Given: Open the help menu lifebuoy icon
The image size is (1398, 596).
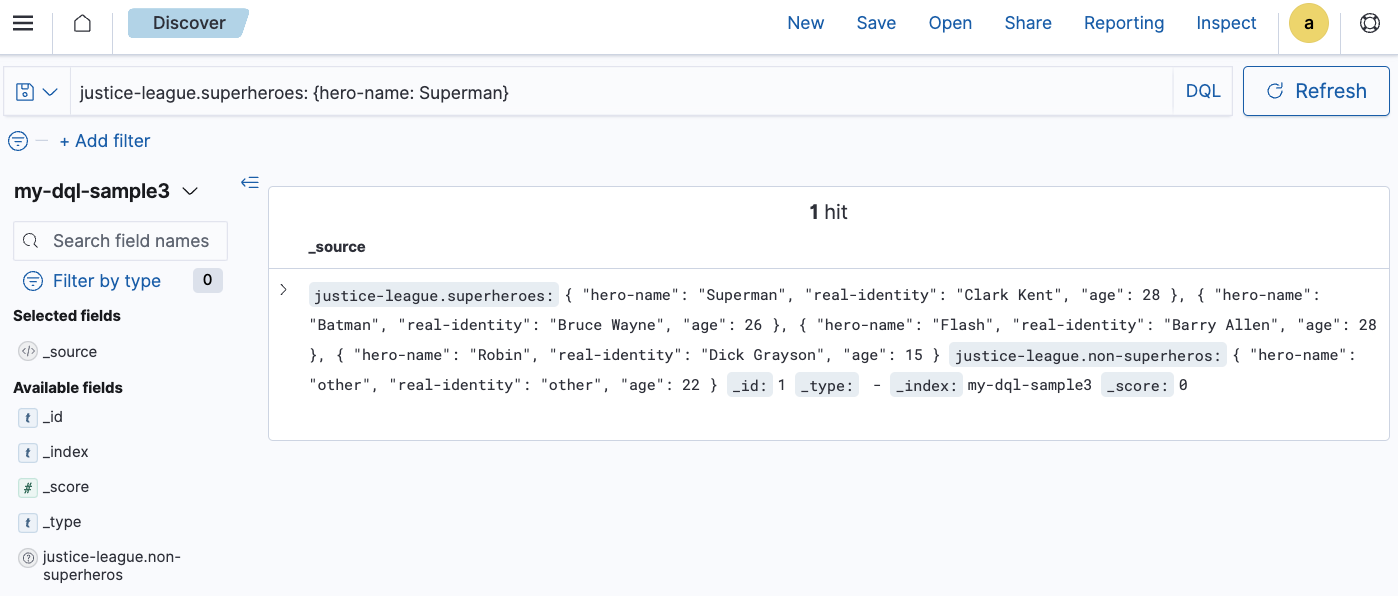Looking at the screenshot, I should (1369, 23).
